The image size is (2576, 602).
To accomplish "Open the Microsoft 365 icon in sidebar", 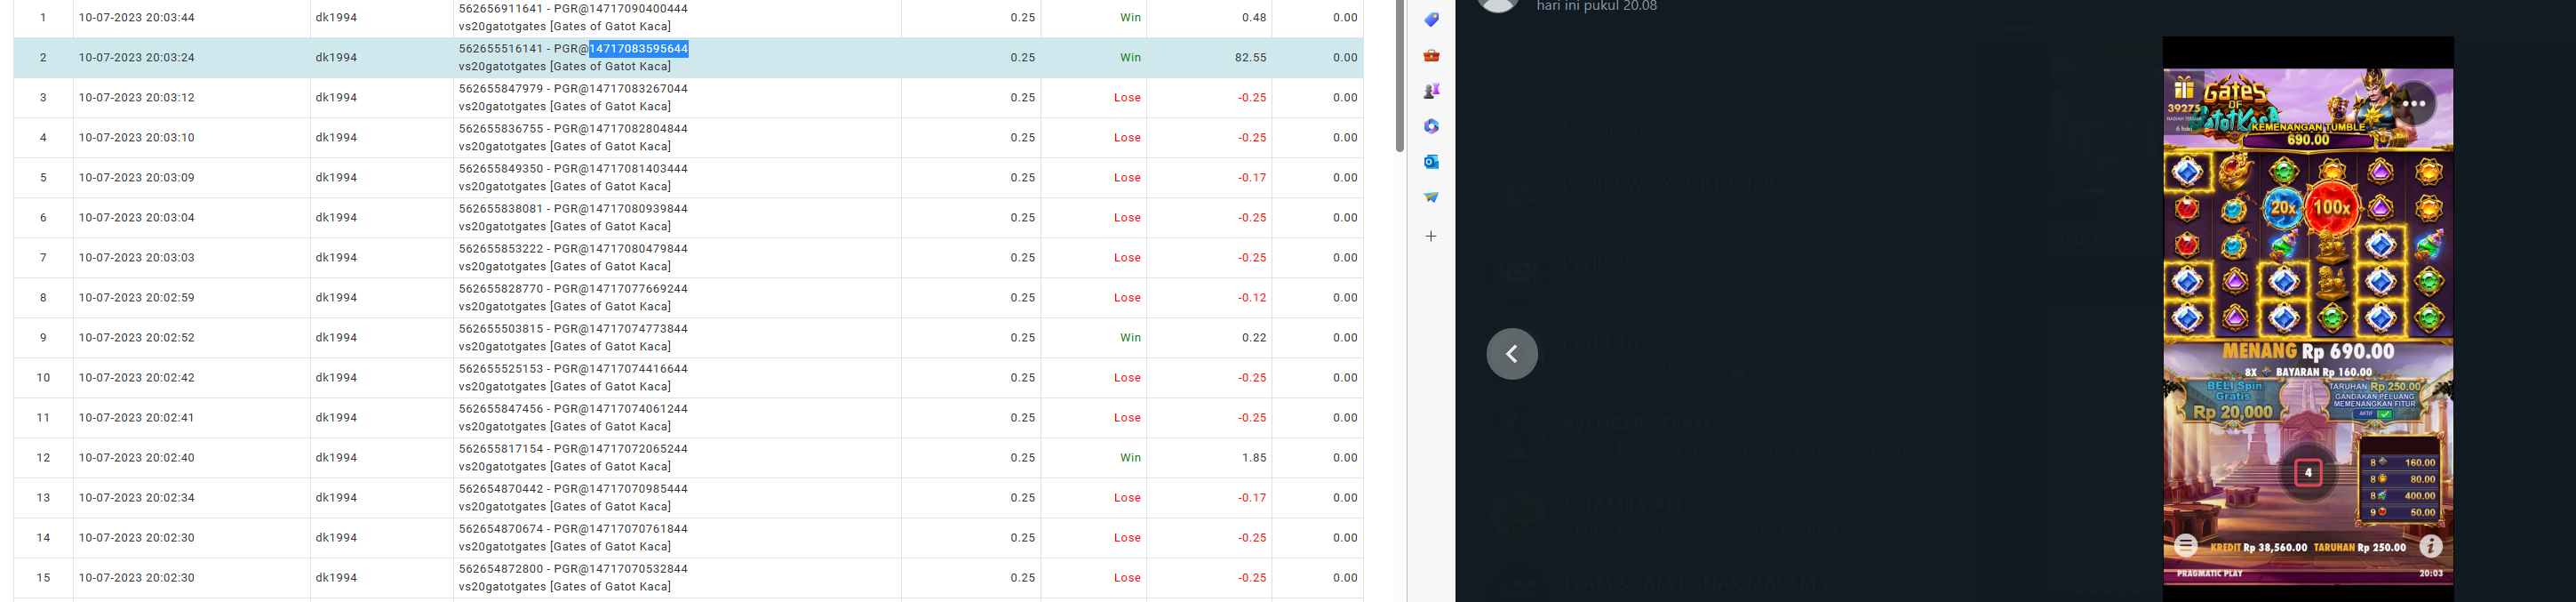I will [1431, 126].
